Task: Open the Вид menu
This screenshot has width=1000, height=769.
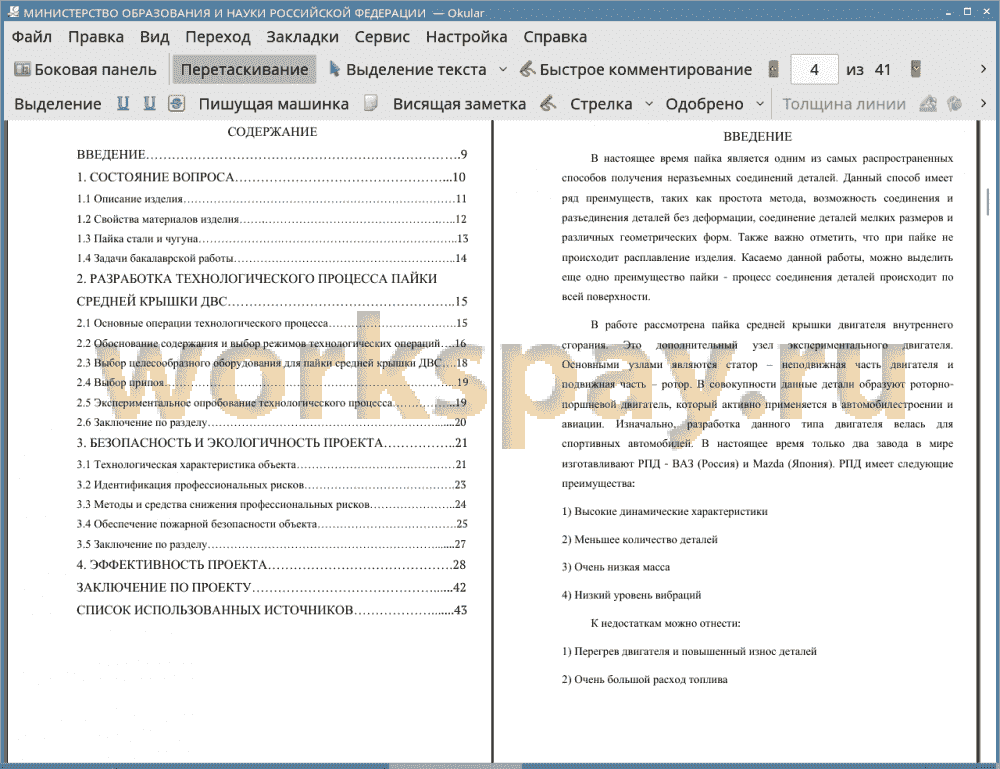Action: (x=154, y=37)
